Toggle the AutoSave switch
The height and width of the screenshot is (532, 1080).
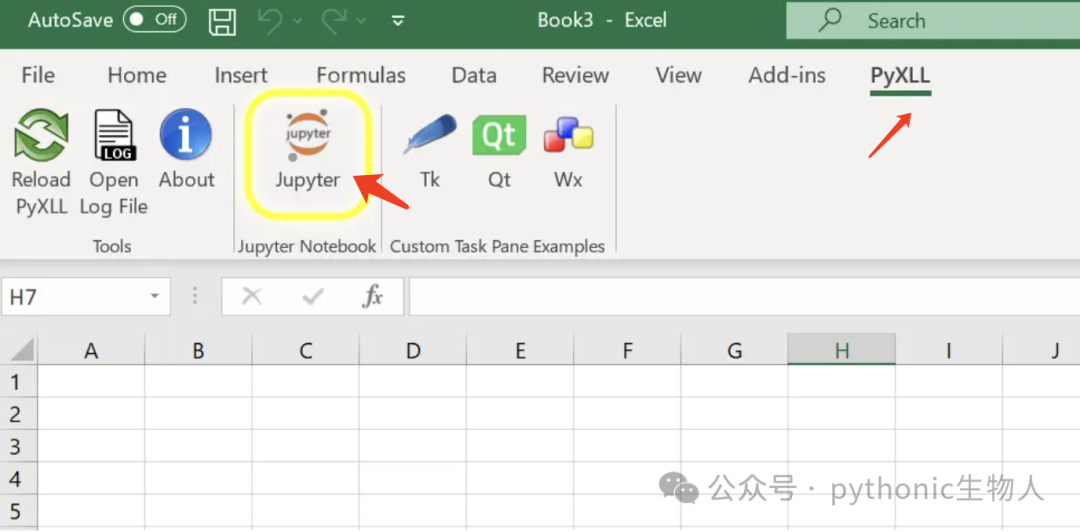point(154,20)
